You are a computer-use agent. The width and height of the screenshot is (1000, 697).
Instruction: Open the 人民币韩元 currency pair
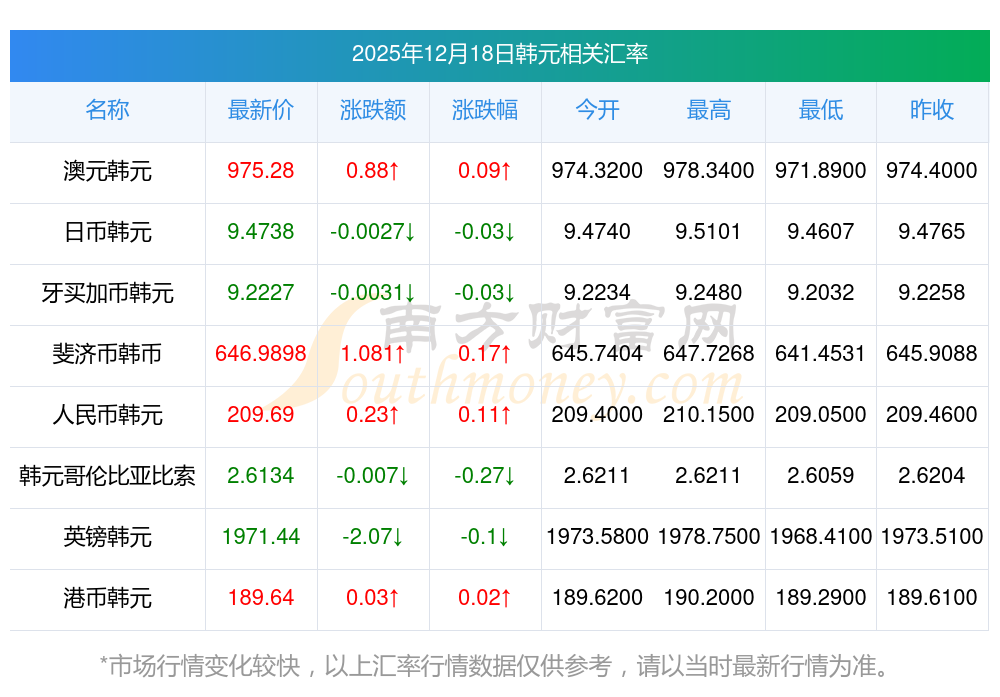point(107,415)
